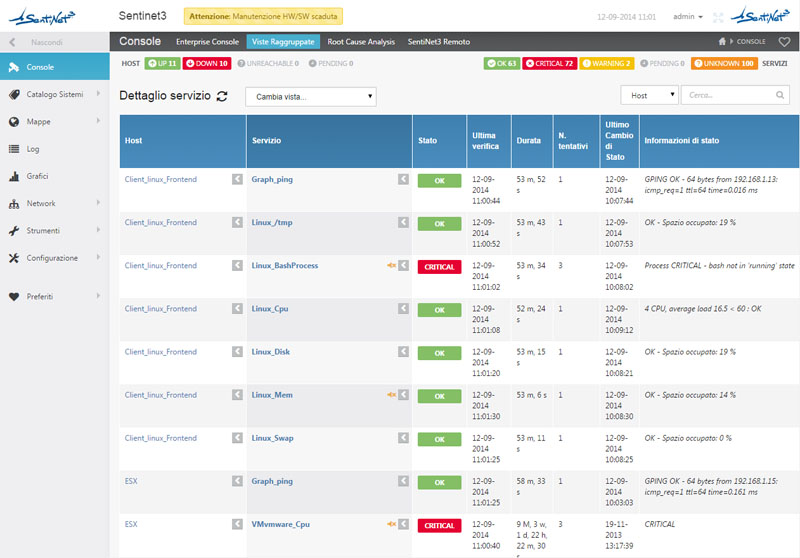Expand the Configurazione submenu arrow
Image resolution: width=800 pixels, height=558 pixels.
pos(98,258)
